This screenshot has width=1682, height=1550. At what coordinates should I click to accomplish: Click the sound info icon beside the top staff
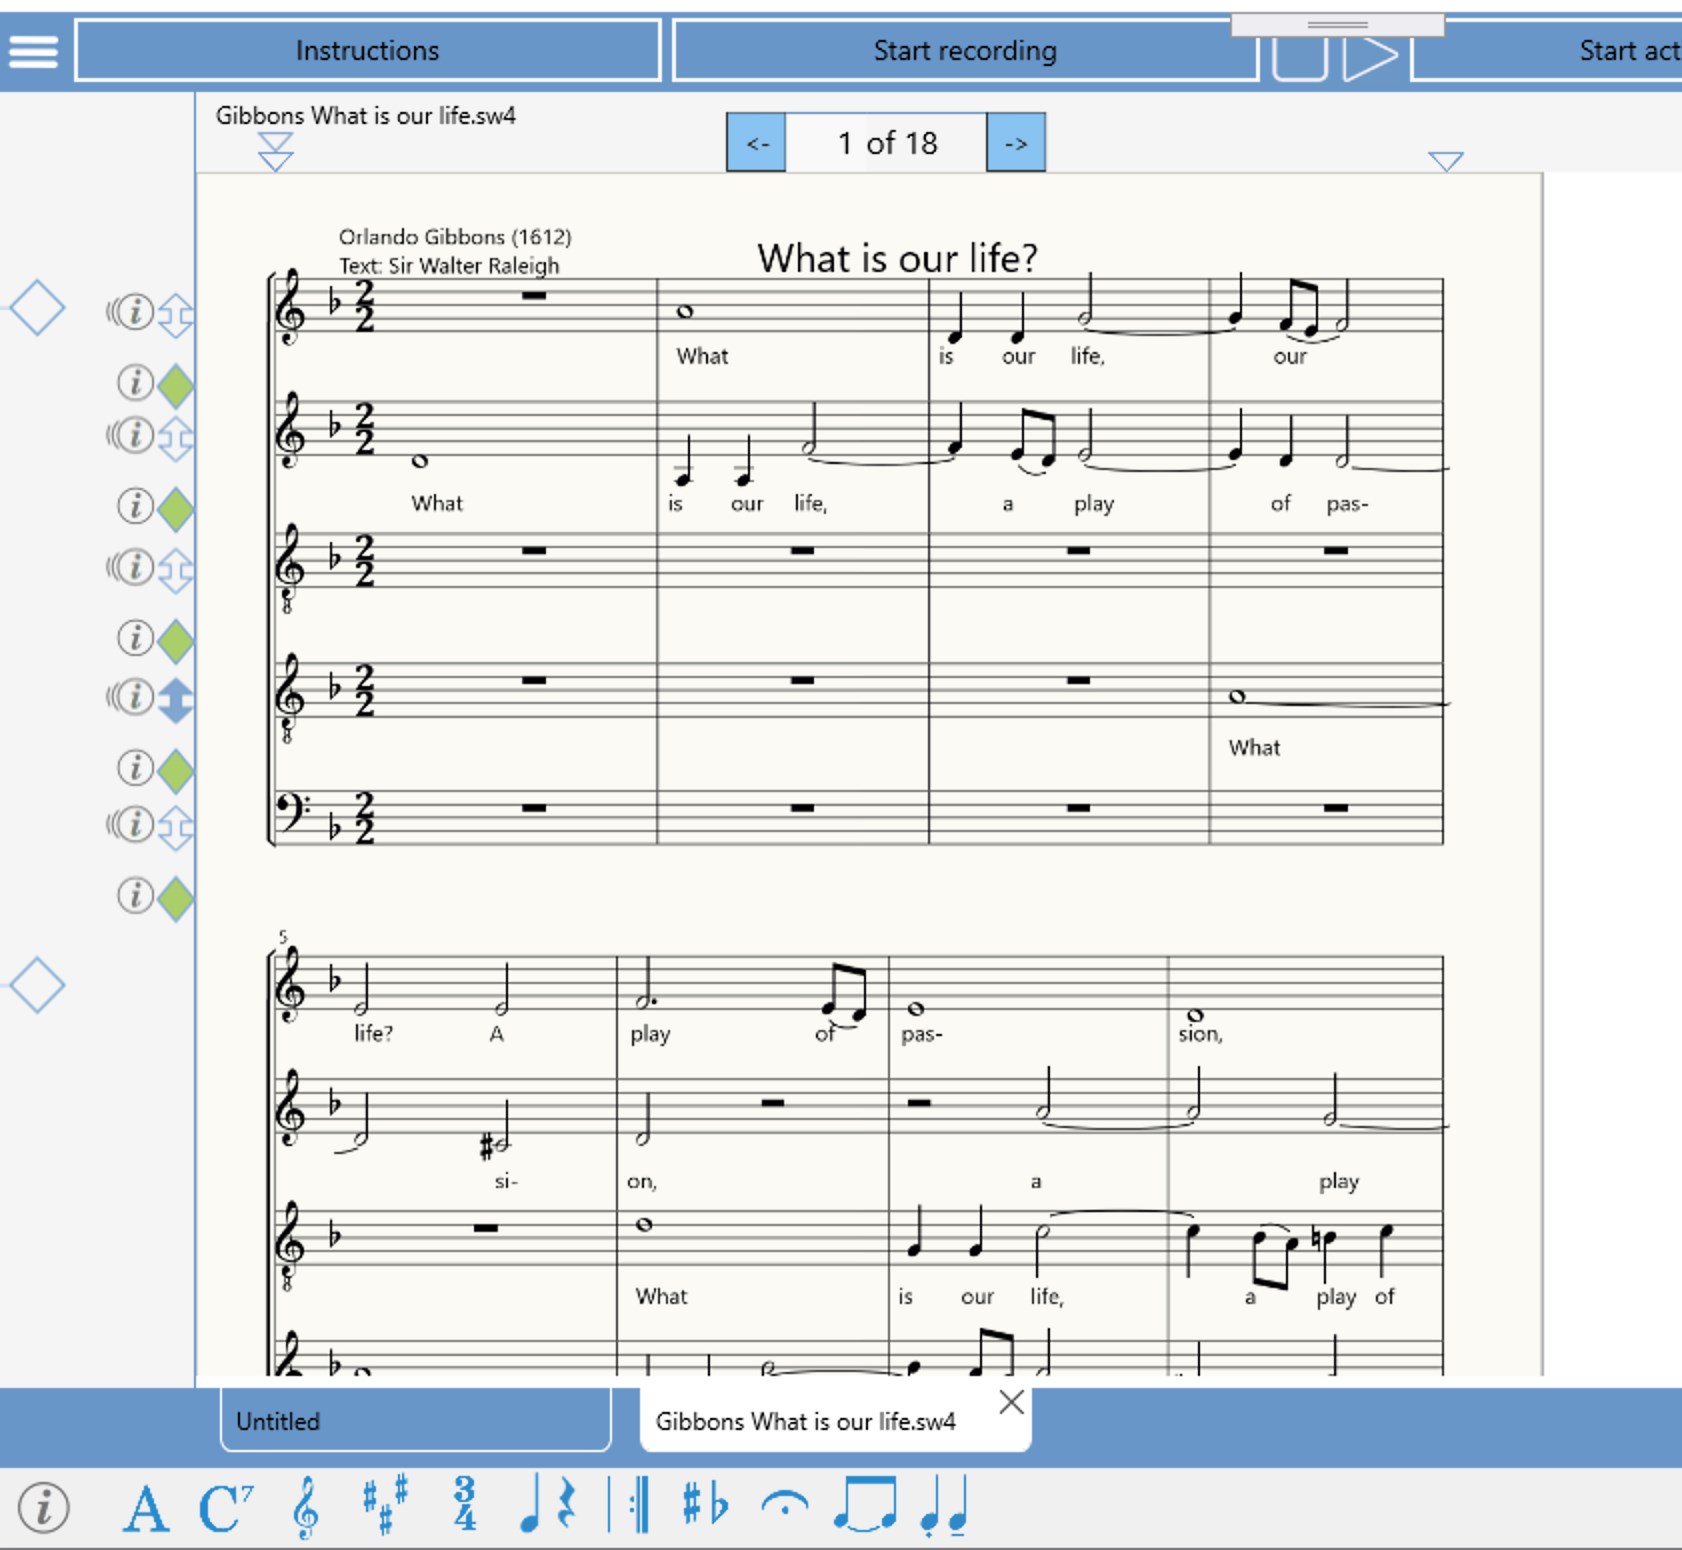pos(130,312)
